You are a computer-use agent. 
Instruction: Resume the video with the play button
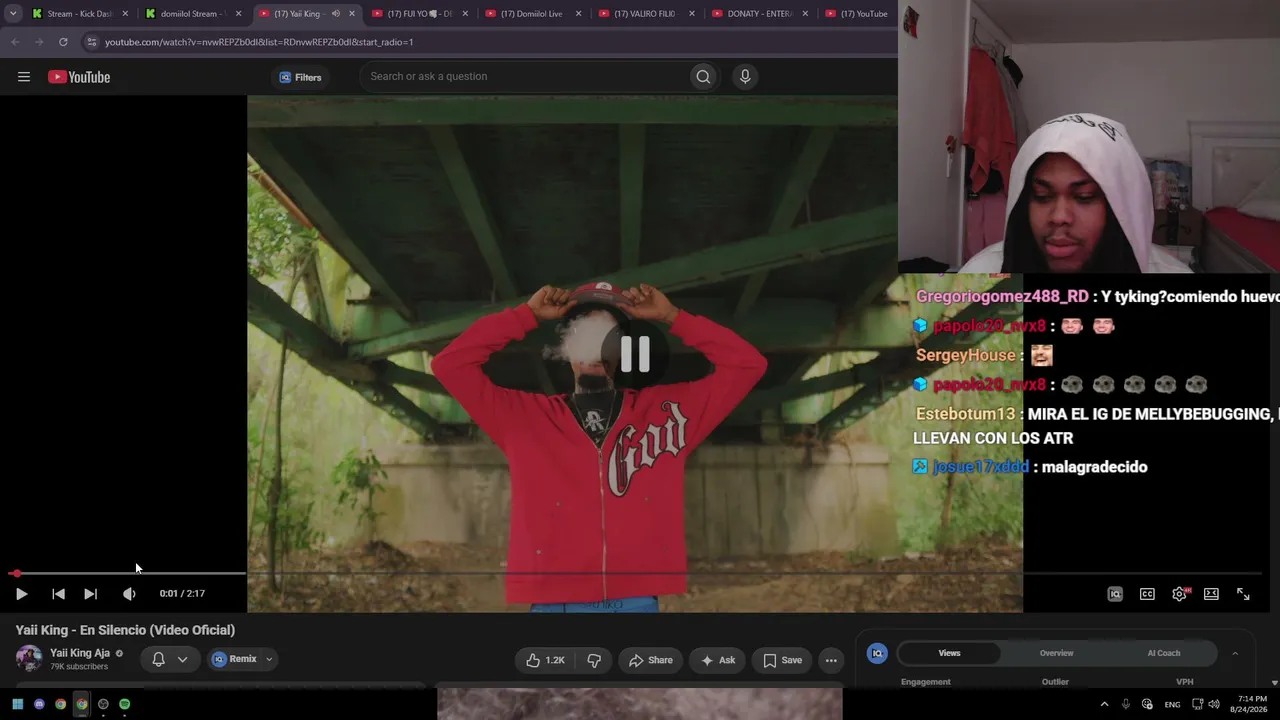(21, 594)
